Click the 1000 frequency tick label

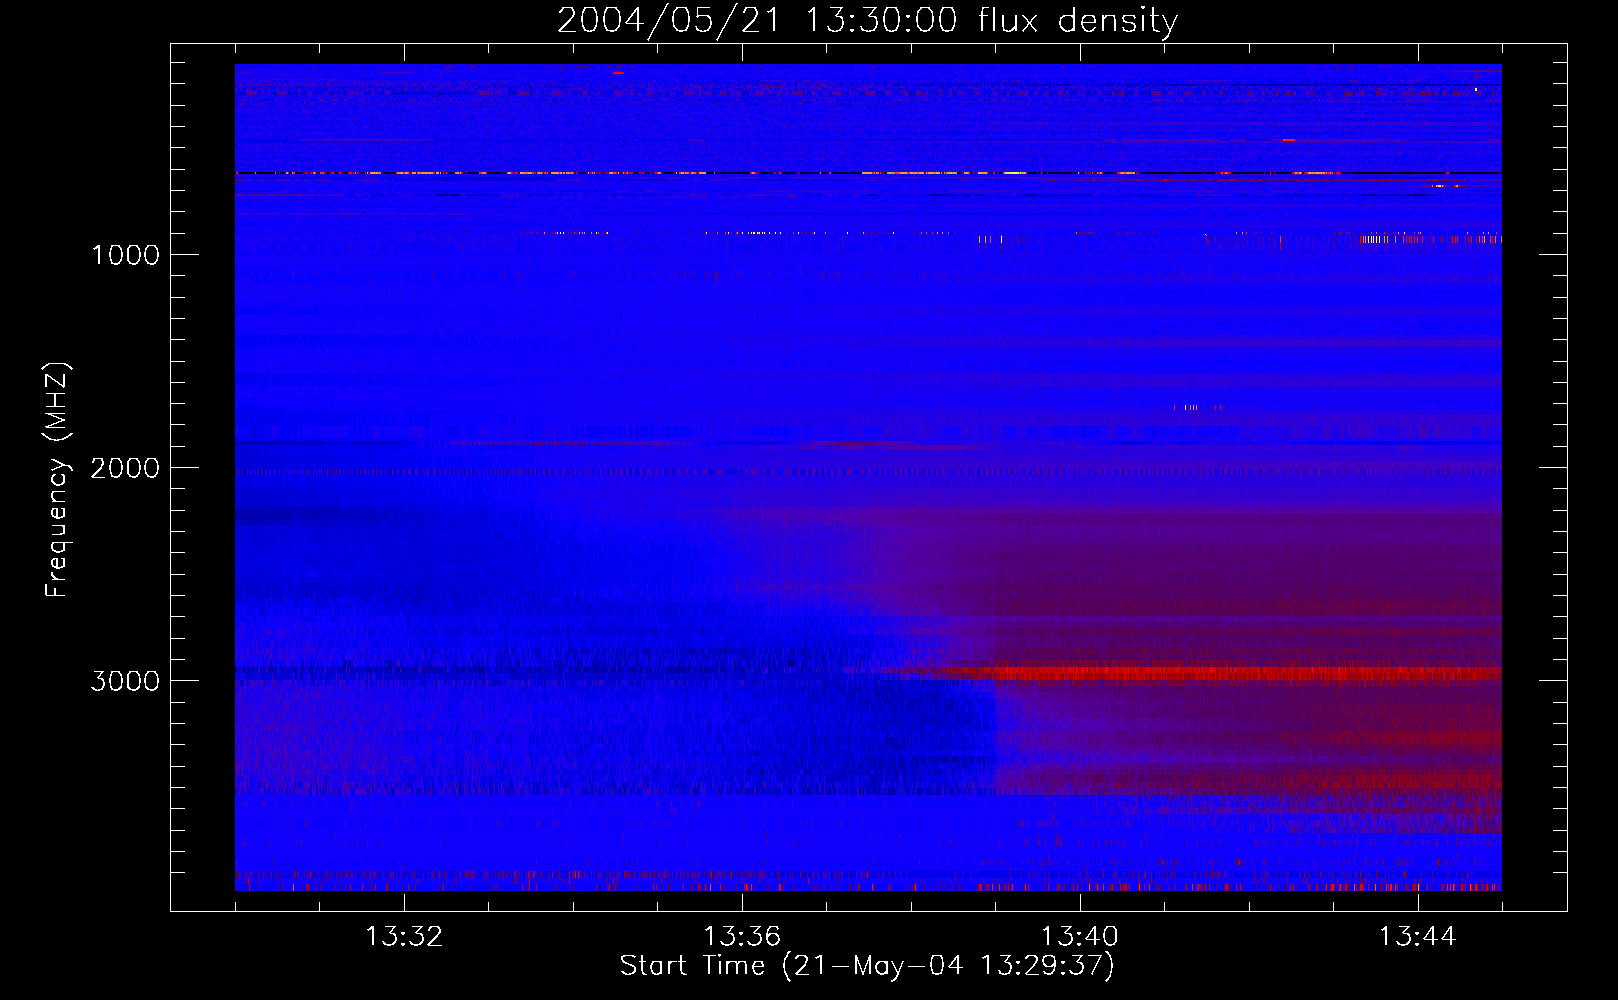coord(125,255)
